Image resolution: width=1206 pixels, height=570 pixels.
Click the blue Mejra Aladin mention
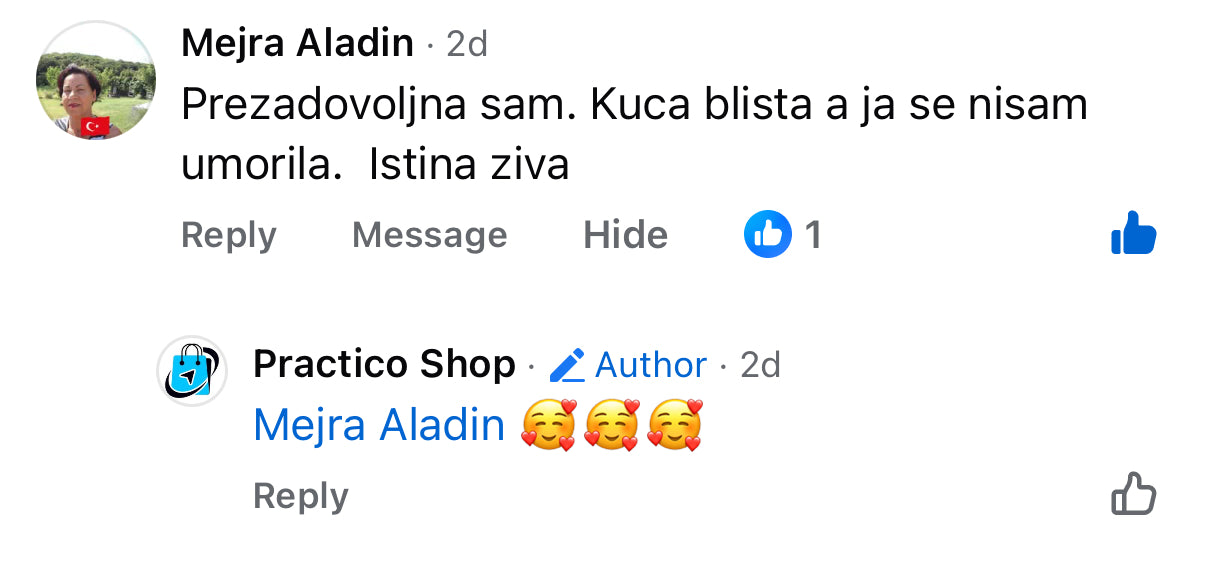379,426
